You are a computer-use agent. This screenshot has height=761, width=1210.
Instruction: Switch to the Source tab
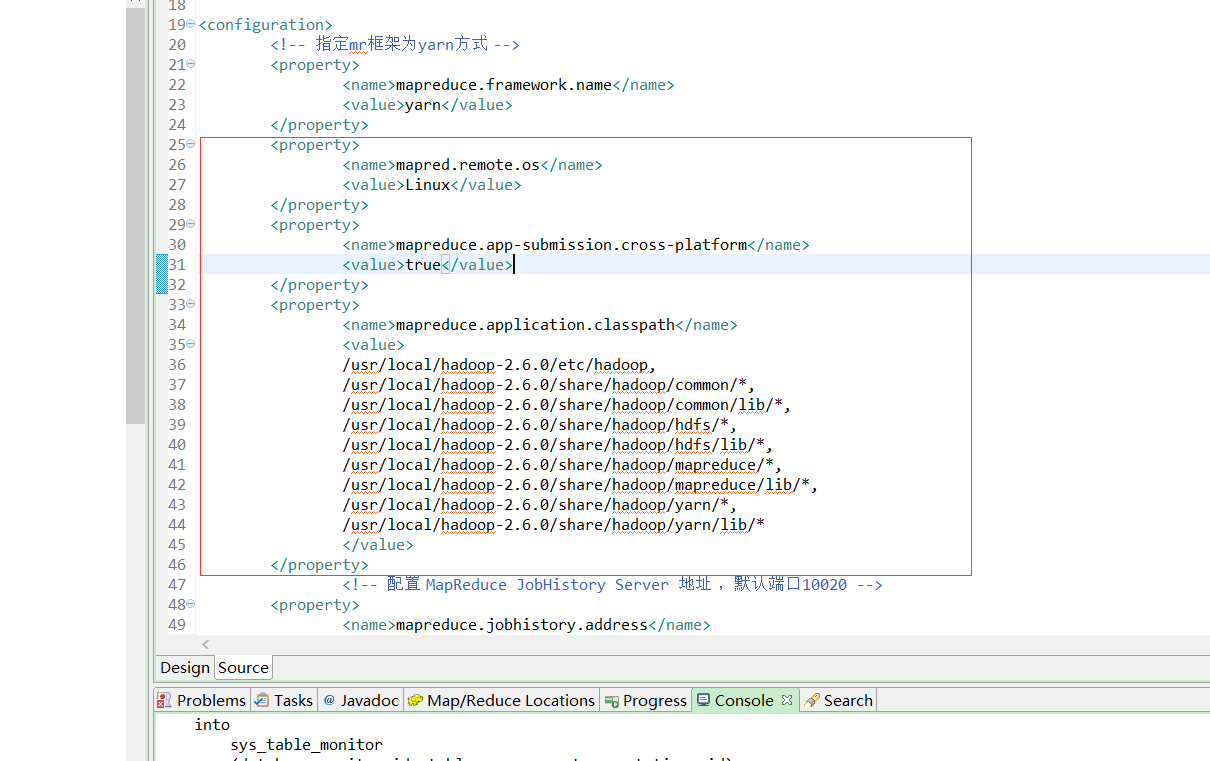pos(243,667)
